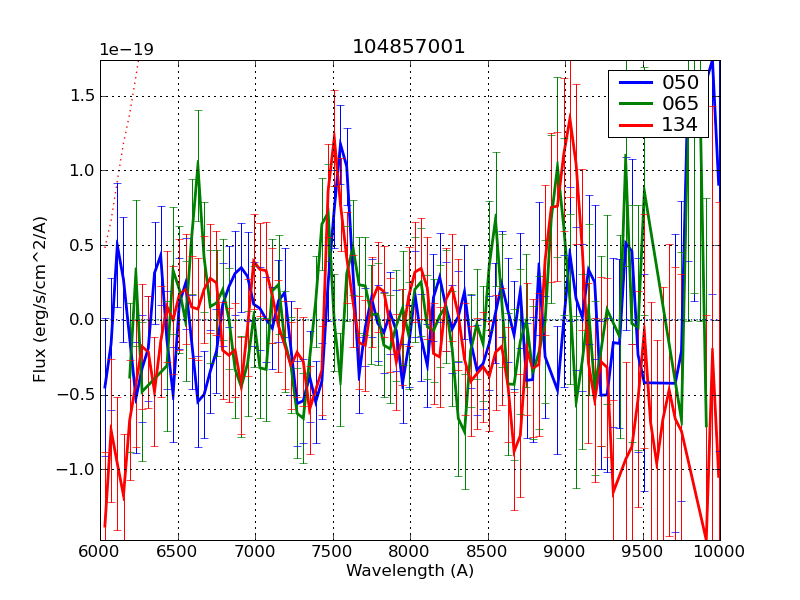
Task: Click the 10000 x-axis tick label
Action: [719, 550]
